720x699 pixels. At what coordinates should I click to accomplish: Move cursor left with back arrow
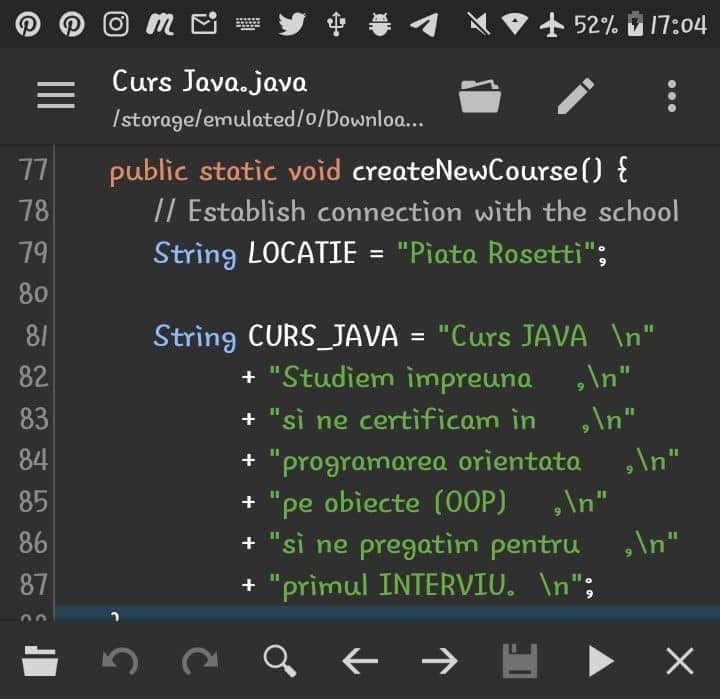click(x=360, y=661)
